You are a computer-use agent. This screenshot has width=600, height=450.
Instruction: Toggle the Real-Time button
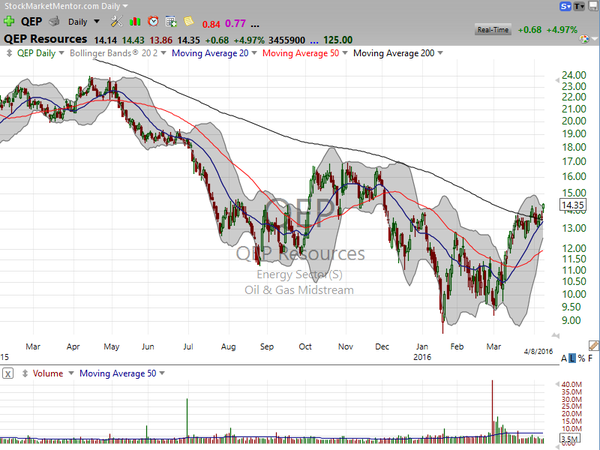tap(493, 30)
